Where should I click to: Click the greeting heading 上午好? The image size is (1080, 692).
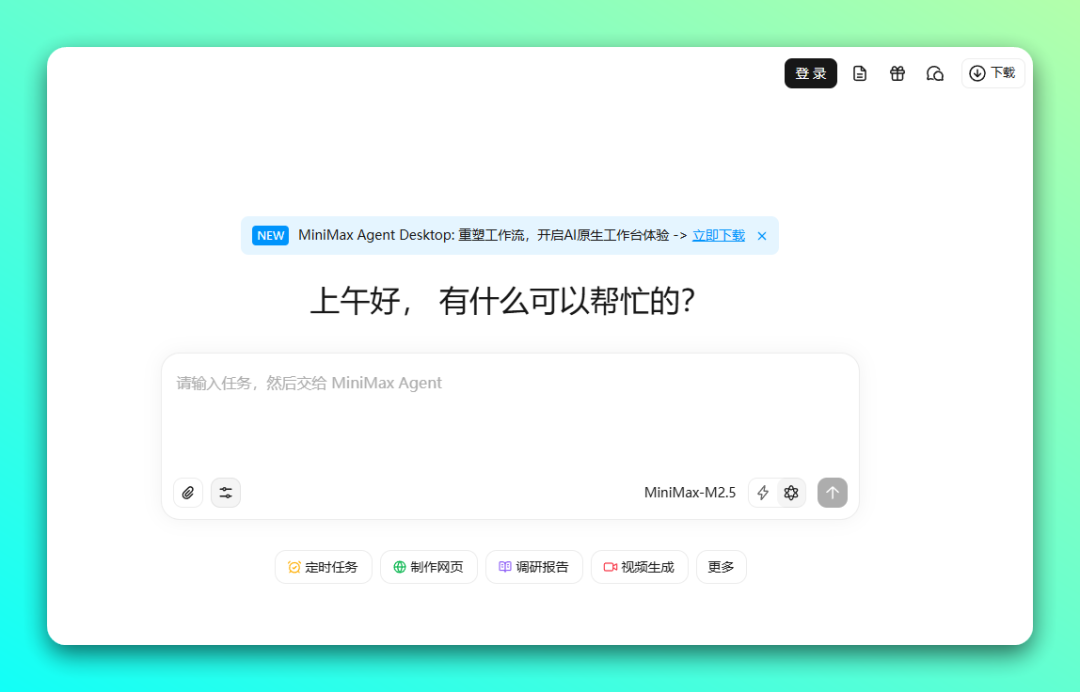click(503, 302)
